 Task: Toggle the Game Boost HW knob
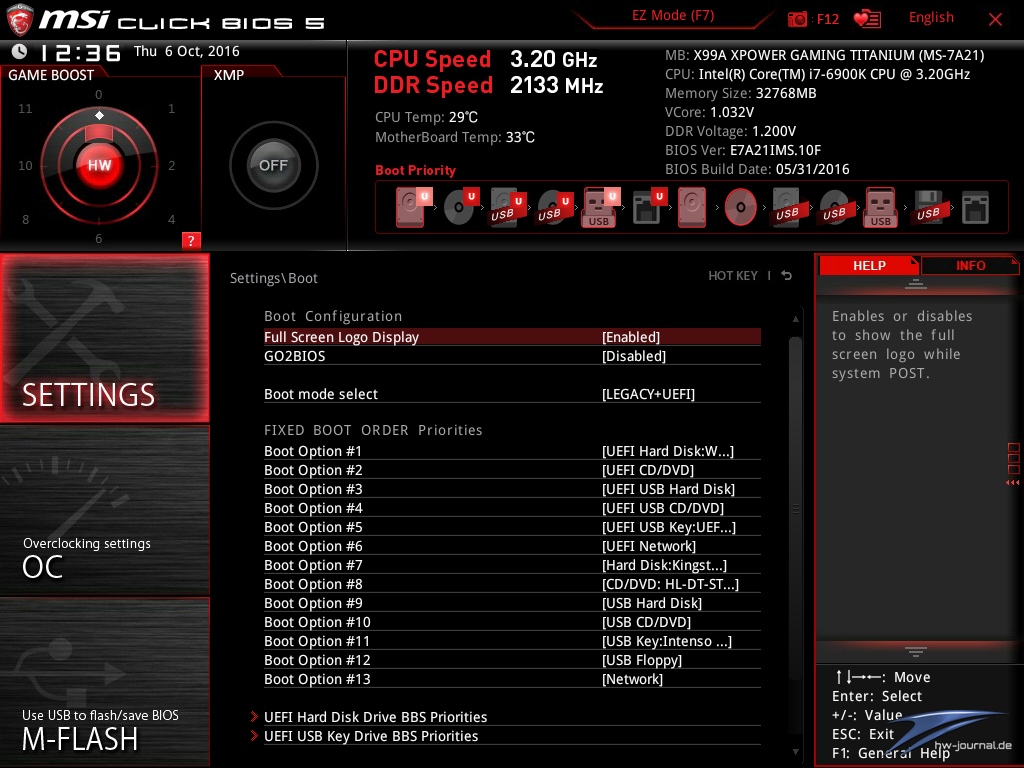tap(99, 165)
